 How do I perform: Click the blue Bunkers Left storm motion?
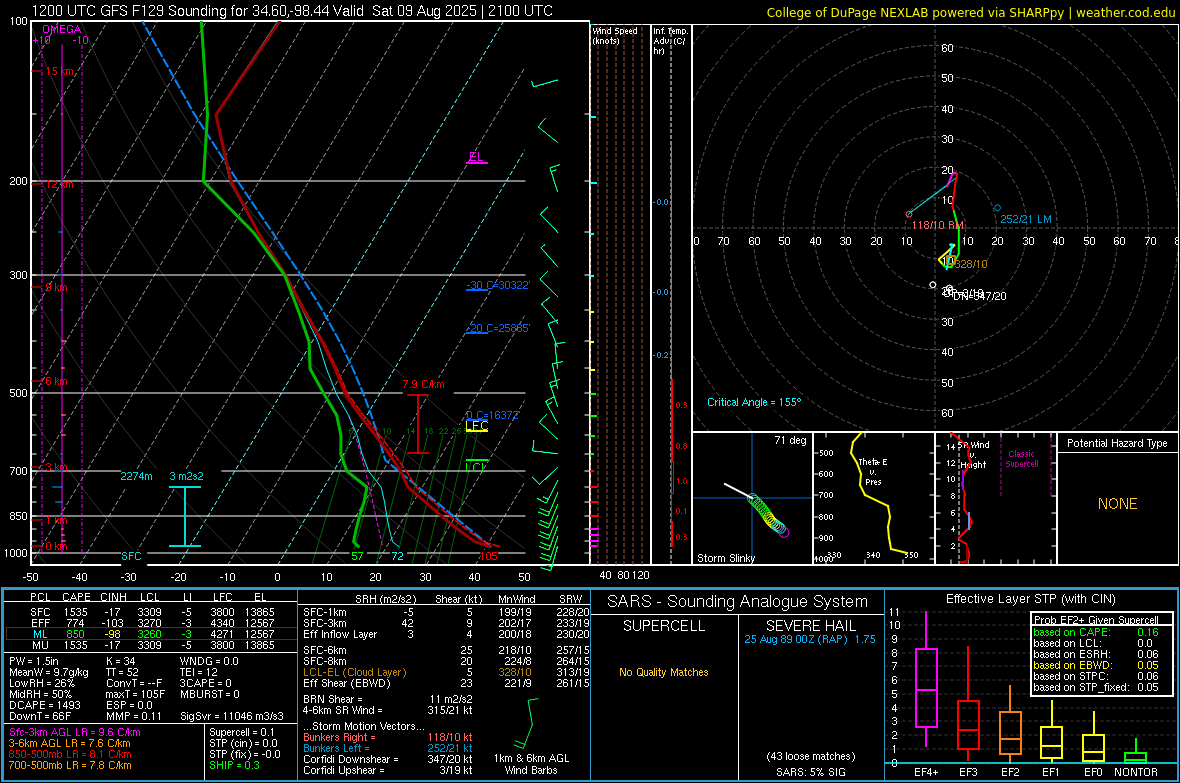tap(387, 748)
